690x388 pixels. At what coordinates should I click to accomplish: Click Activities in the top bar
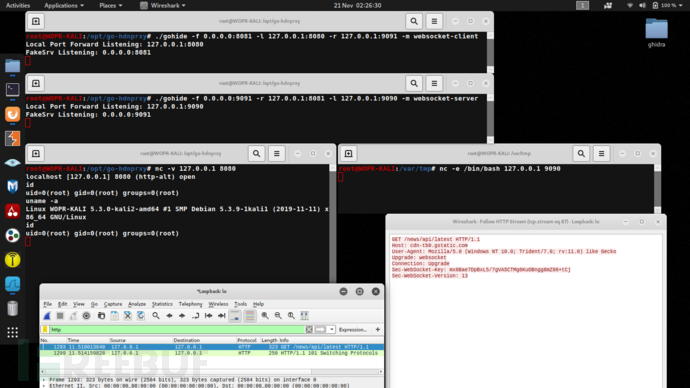(x=18, y=5)
